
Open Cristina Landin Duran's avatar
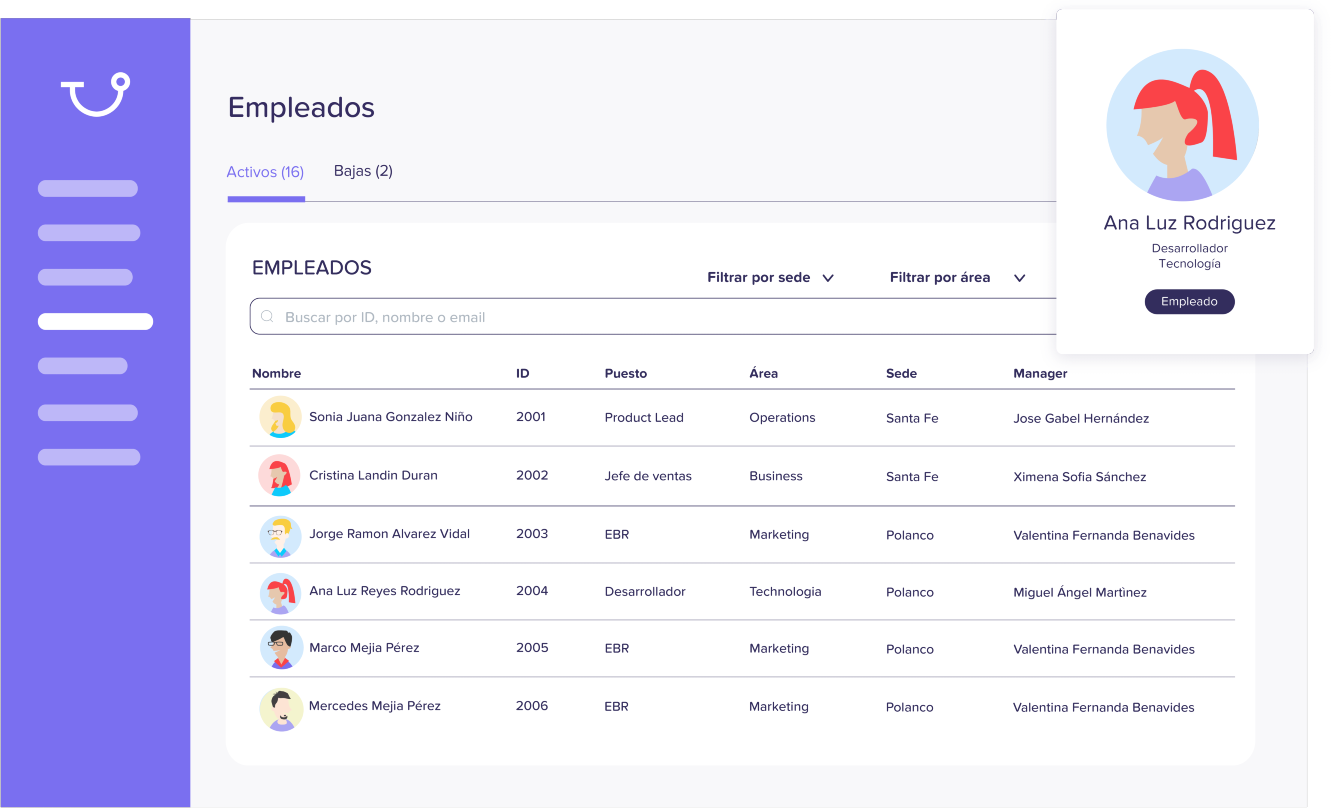pos(280,476)
